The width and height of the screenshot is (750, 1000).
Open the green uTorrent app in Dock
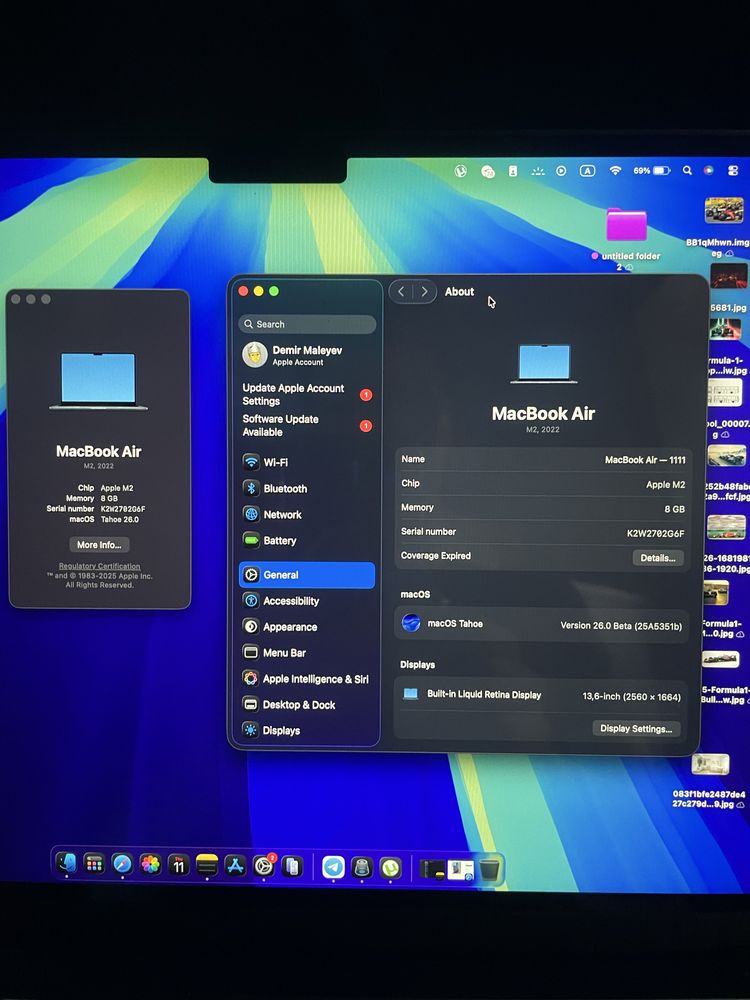(x=391, y=867)
